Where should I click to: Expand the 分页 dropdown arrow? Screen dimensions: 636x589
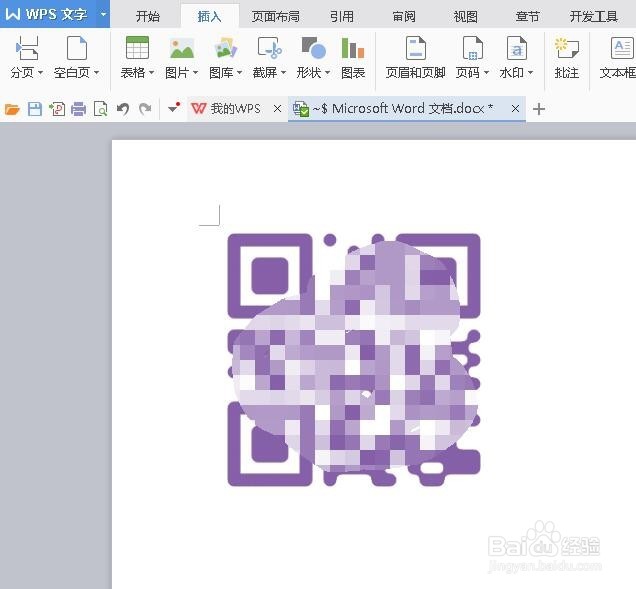[40, 73]
